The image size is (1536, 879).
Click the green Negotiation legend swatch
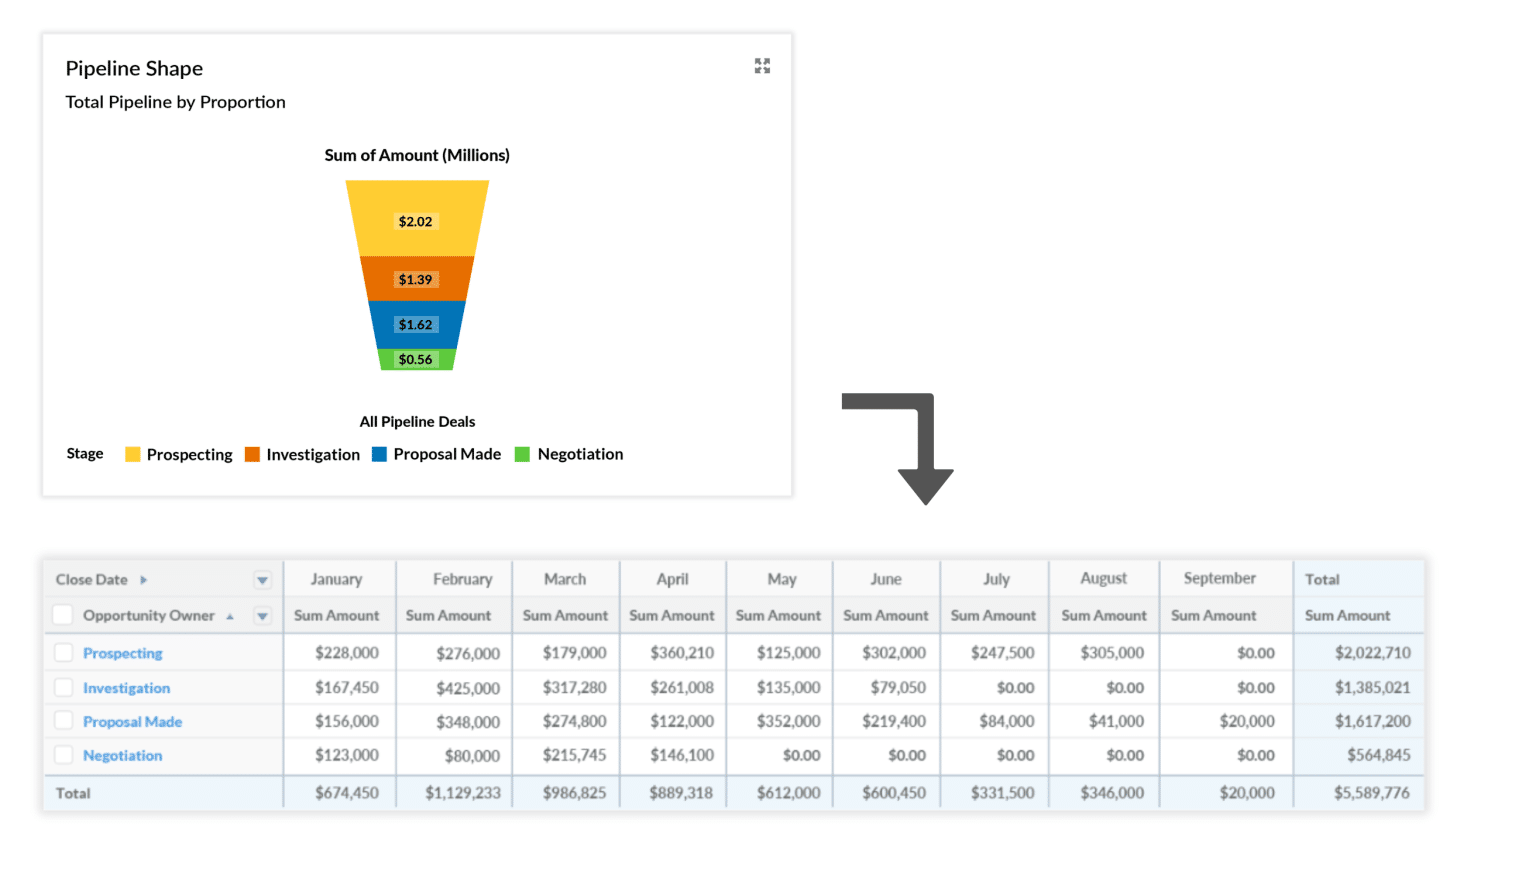521,454
